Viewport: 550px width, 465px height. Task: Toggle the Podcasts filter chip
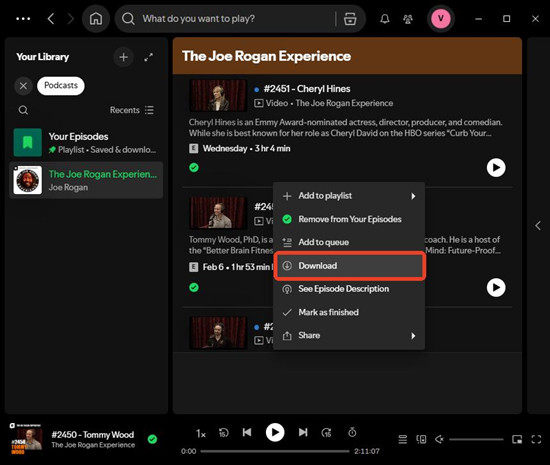[61, 86]
